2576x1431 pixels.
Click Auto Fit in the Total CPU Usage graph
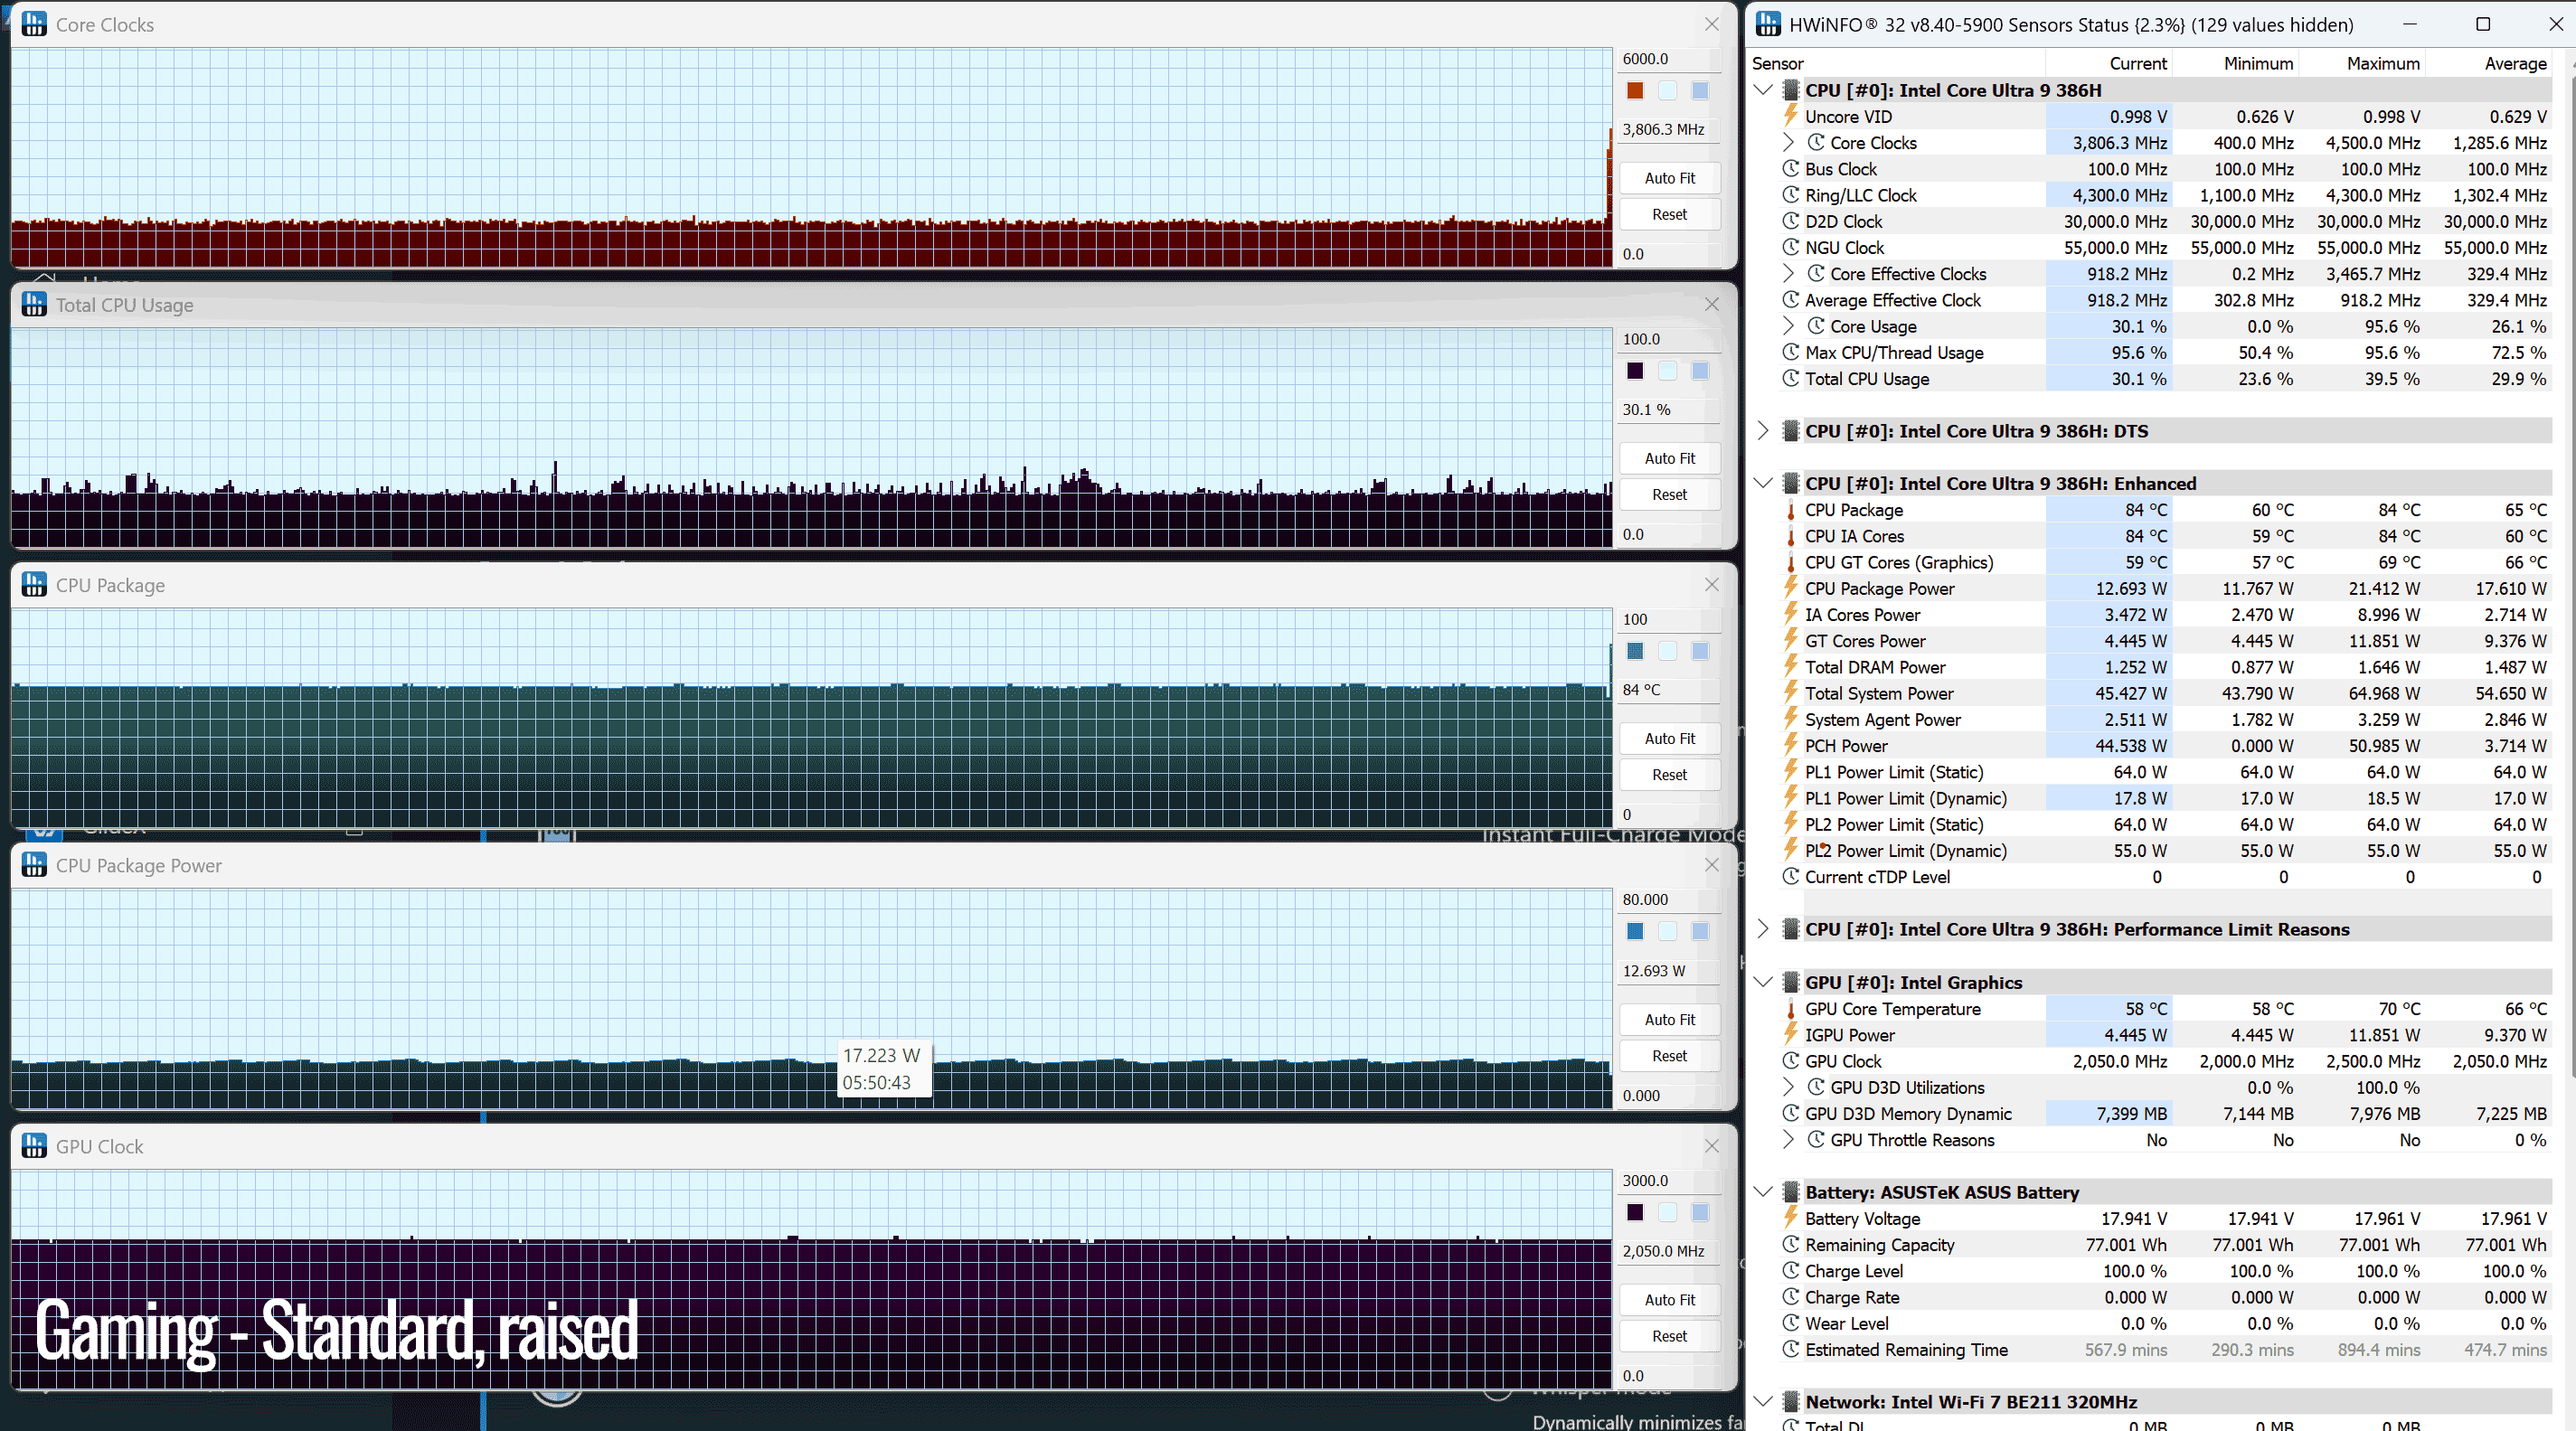[x=1669, y=458]
